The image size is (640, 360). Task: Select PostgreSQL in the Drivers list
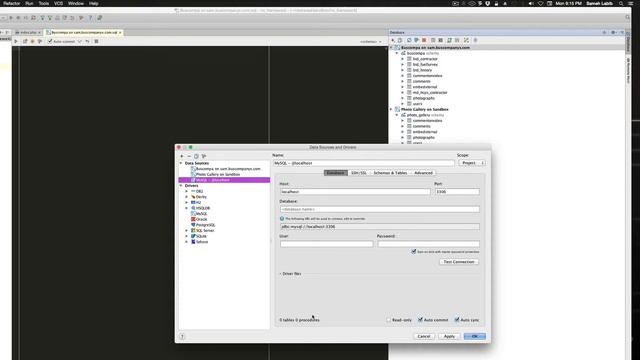click(x=205, y=225)
